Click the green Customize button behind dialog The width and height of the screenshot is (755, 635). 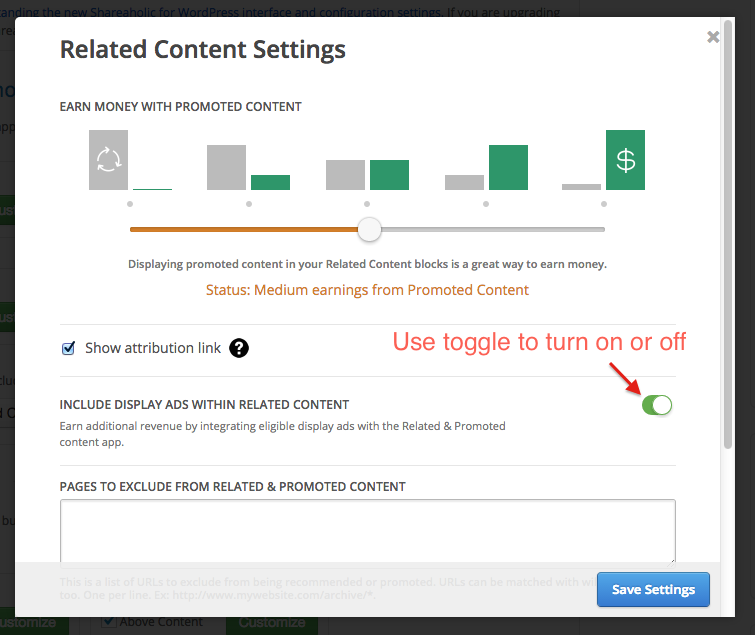[x=272, y=624]
